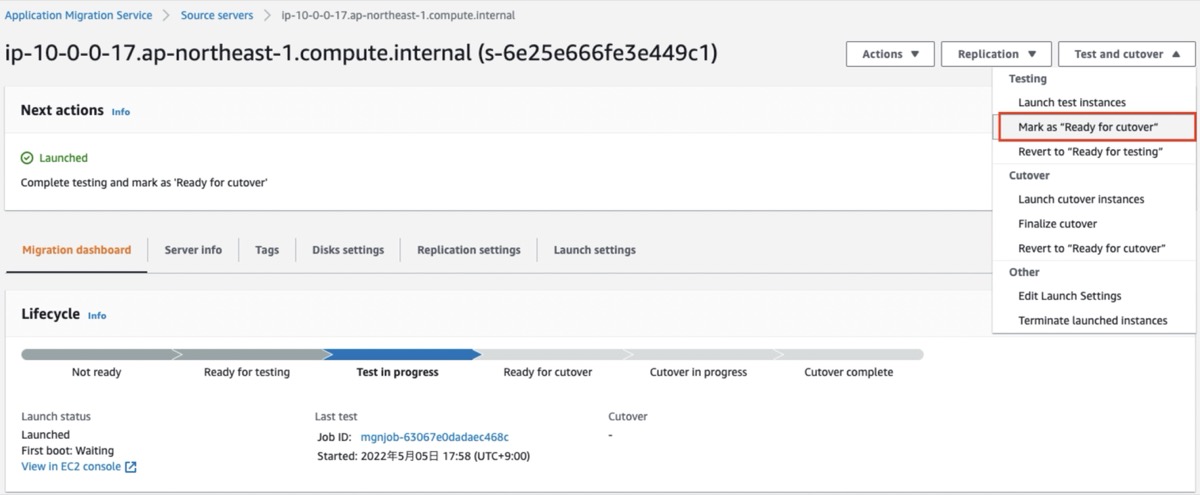Click the Last test label
The image size is (1200, 495).
click(x=336, y=416)
